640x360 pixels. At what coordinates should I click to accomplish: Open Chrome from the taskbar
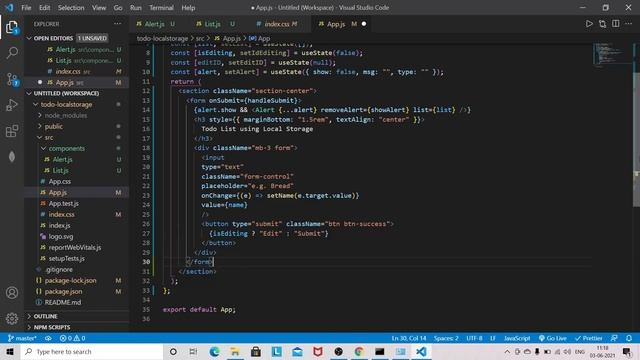click(359, 351)
